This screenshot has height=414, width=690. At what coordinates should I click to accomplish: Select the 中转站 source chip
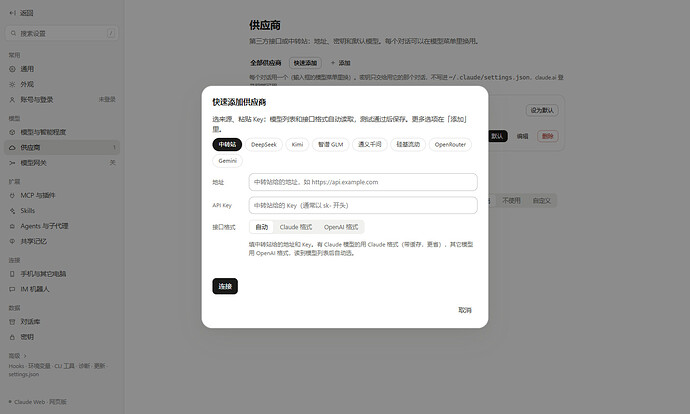point(227,144)
